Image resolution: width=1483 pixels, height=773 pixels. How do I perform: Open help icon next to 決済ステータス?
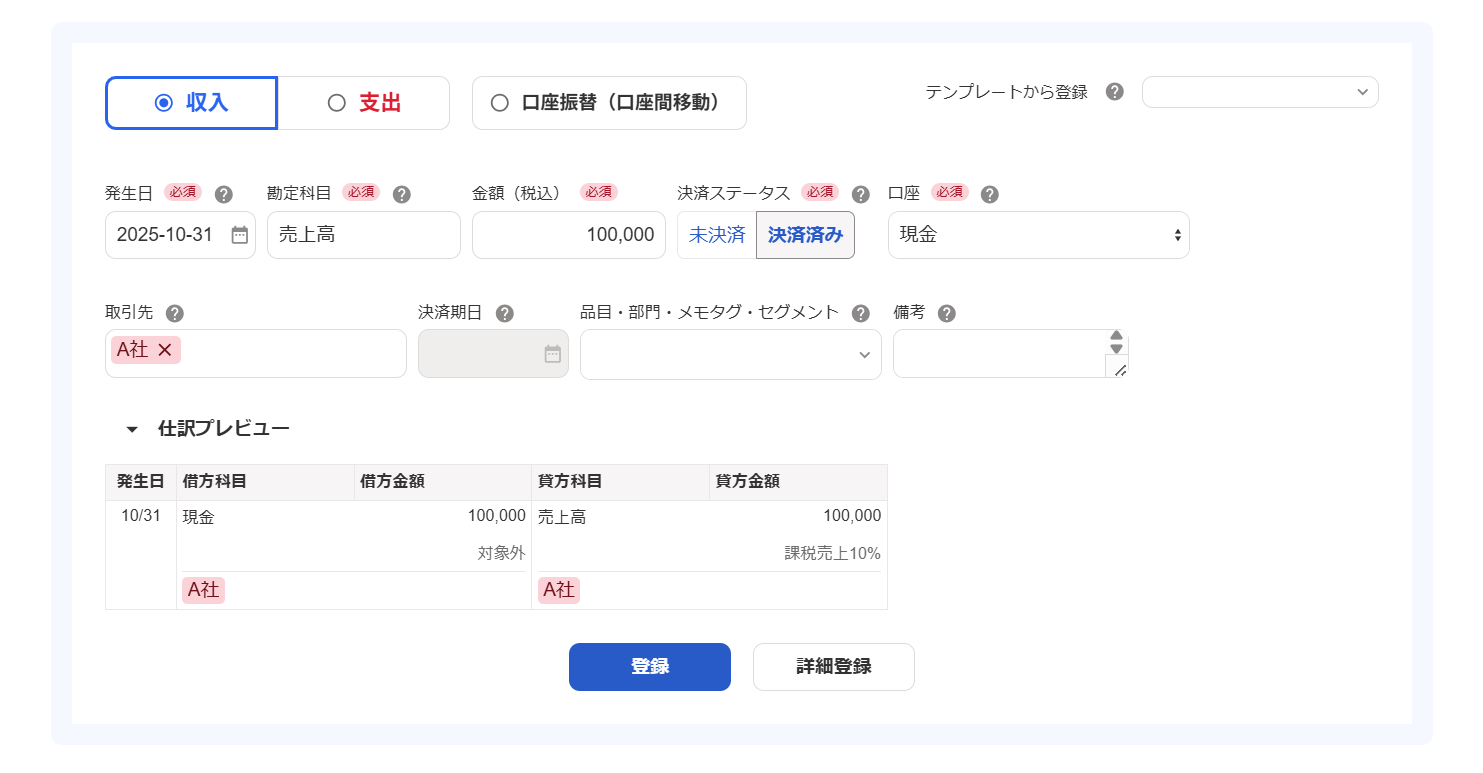[860, 194]
